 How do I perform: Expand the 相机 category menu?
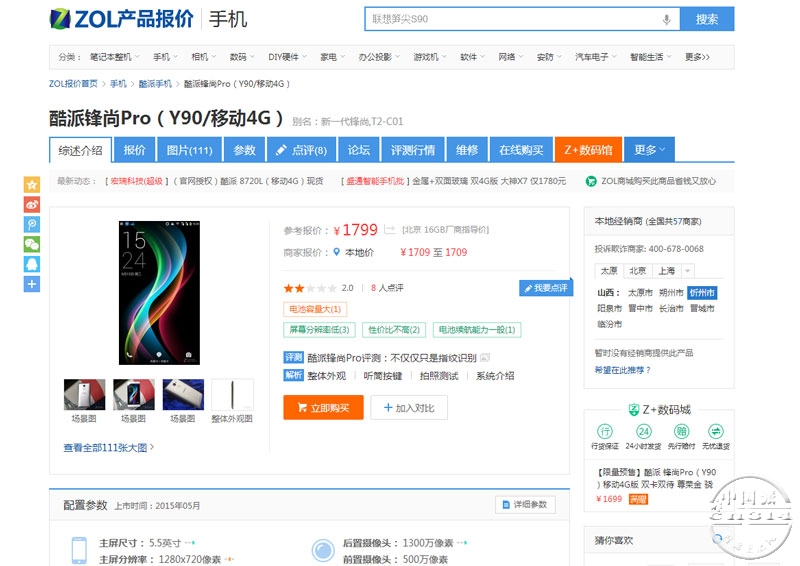pyautogui.click(x=203, y=57)
